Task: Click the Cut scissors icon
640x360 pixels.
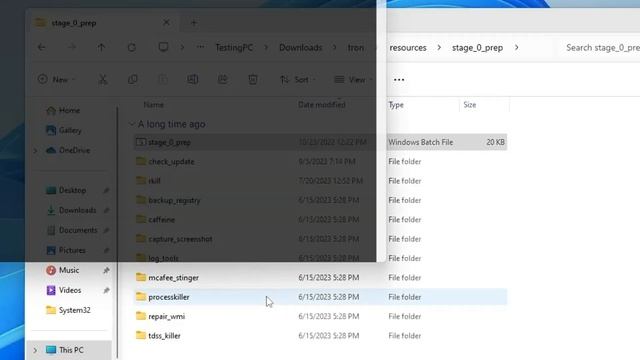Action: [103, 80]
